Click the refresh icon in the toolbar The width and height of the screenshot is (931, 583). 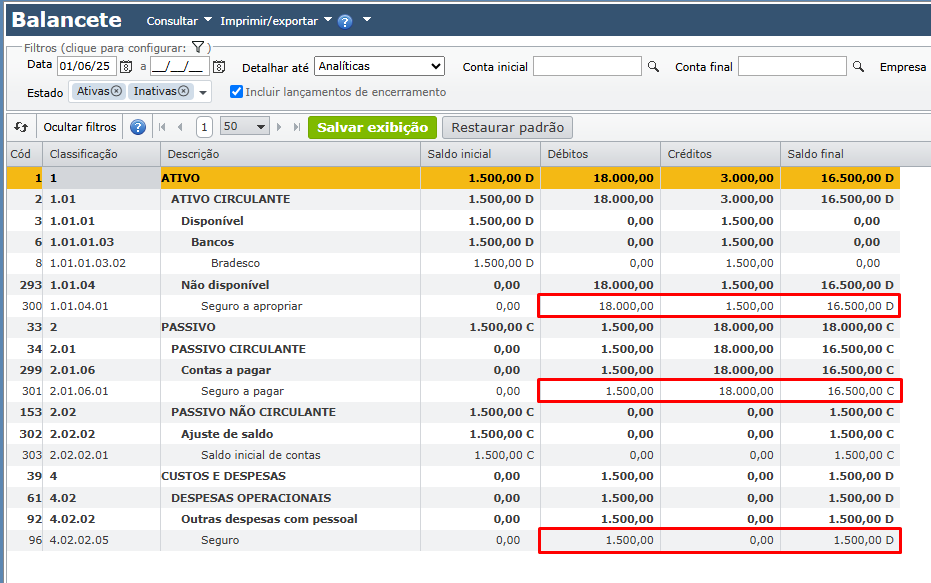pos(20,127)
